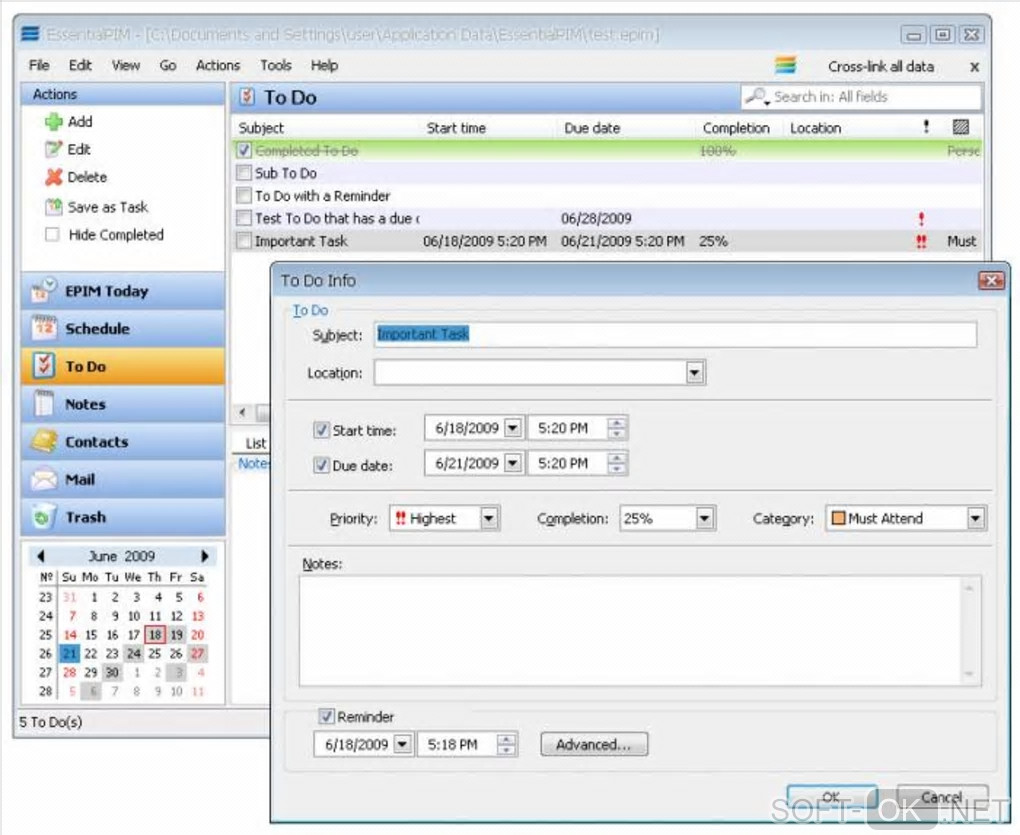1020x835 pixels.
Task: Select the To Do sidebar icon
Action: (44, 366)
